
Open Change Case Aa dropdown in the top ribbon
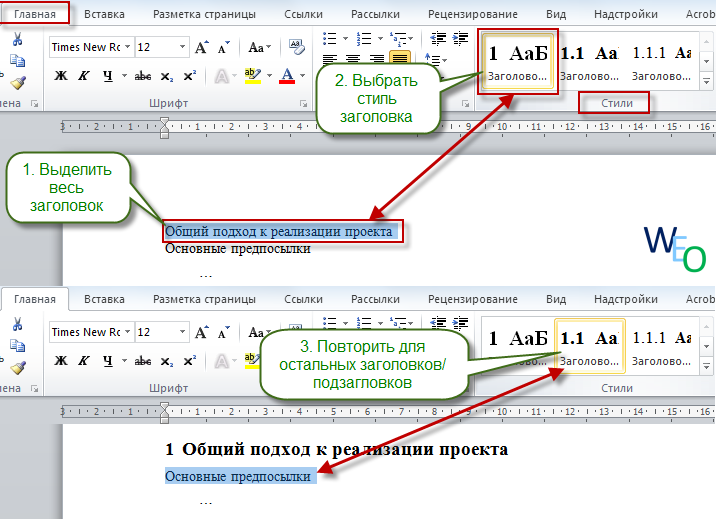tap(259, 47)
